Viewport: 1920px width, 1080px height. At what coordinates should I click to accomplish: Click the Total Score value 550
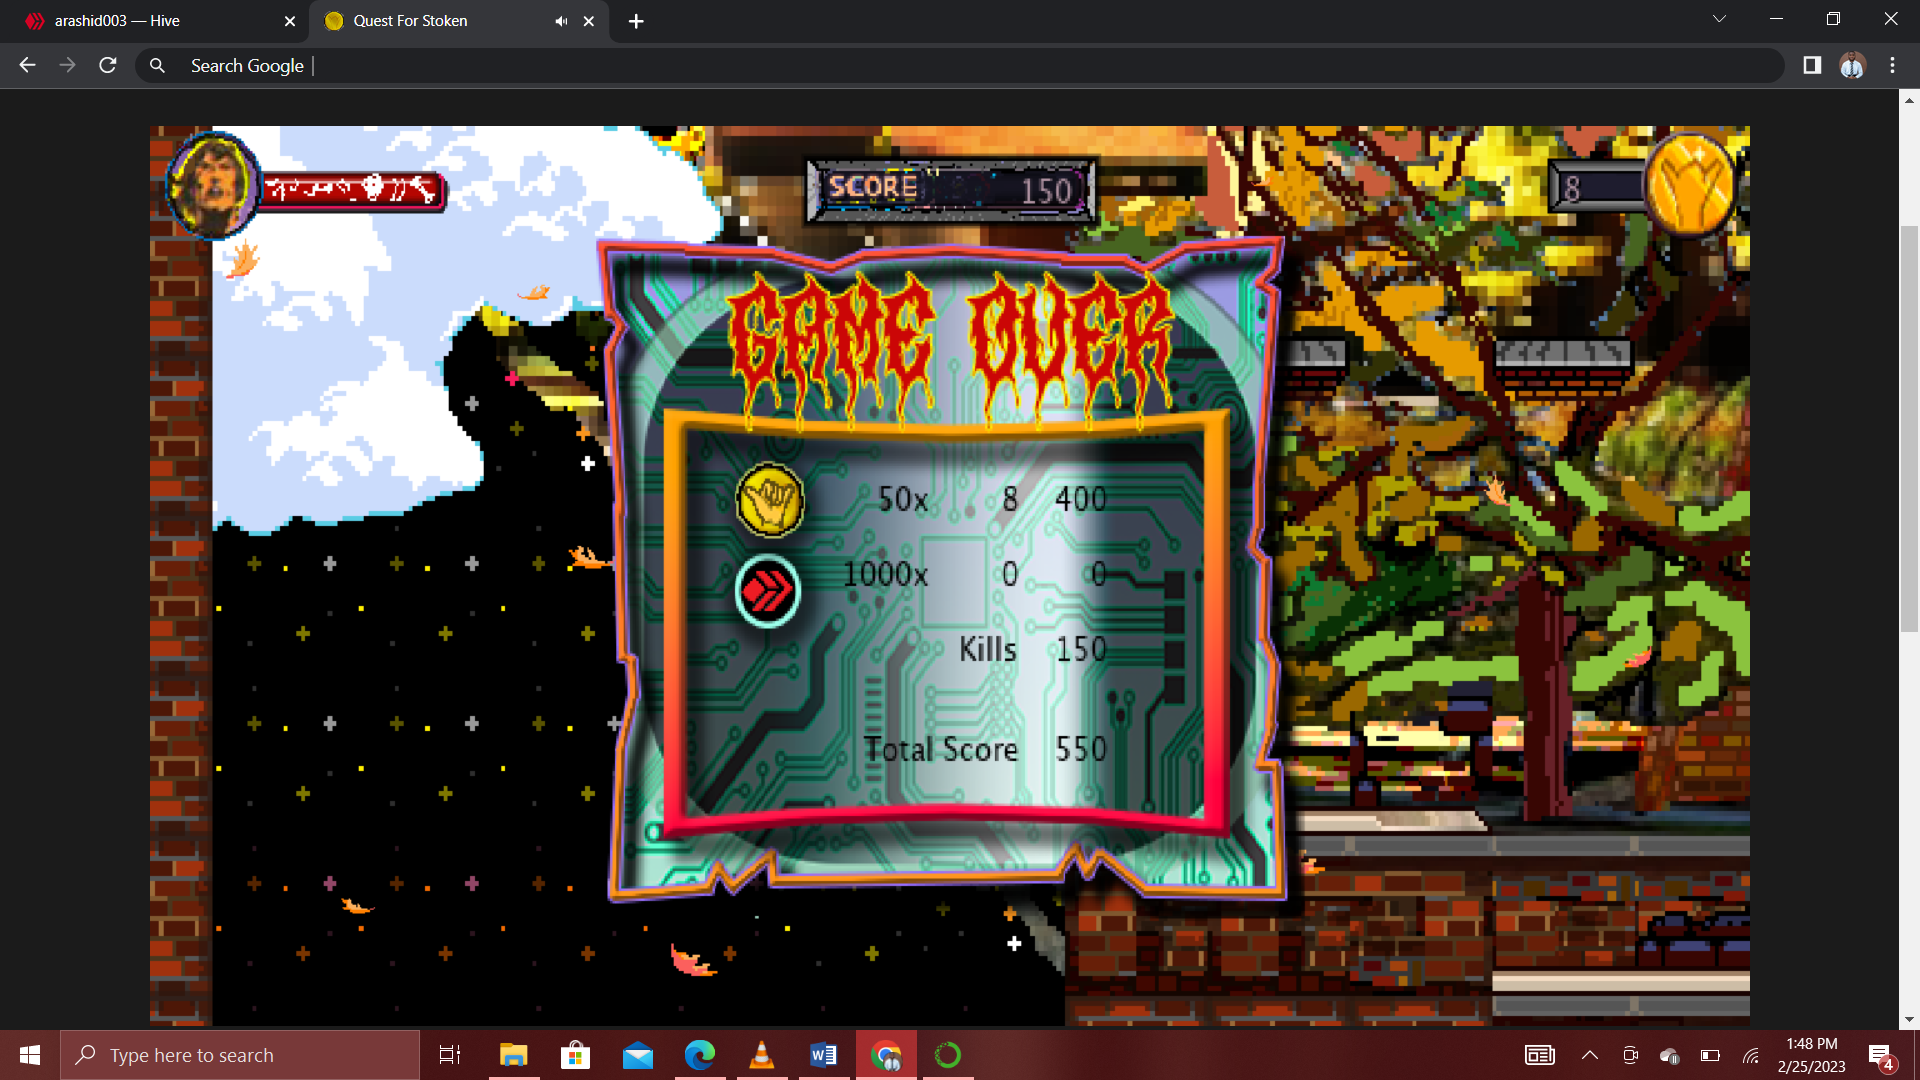(1081, 749)
